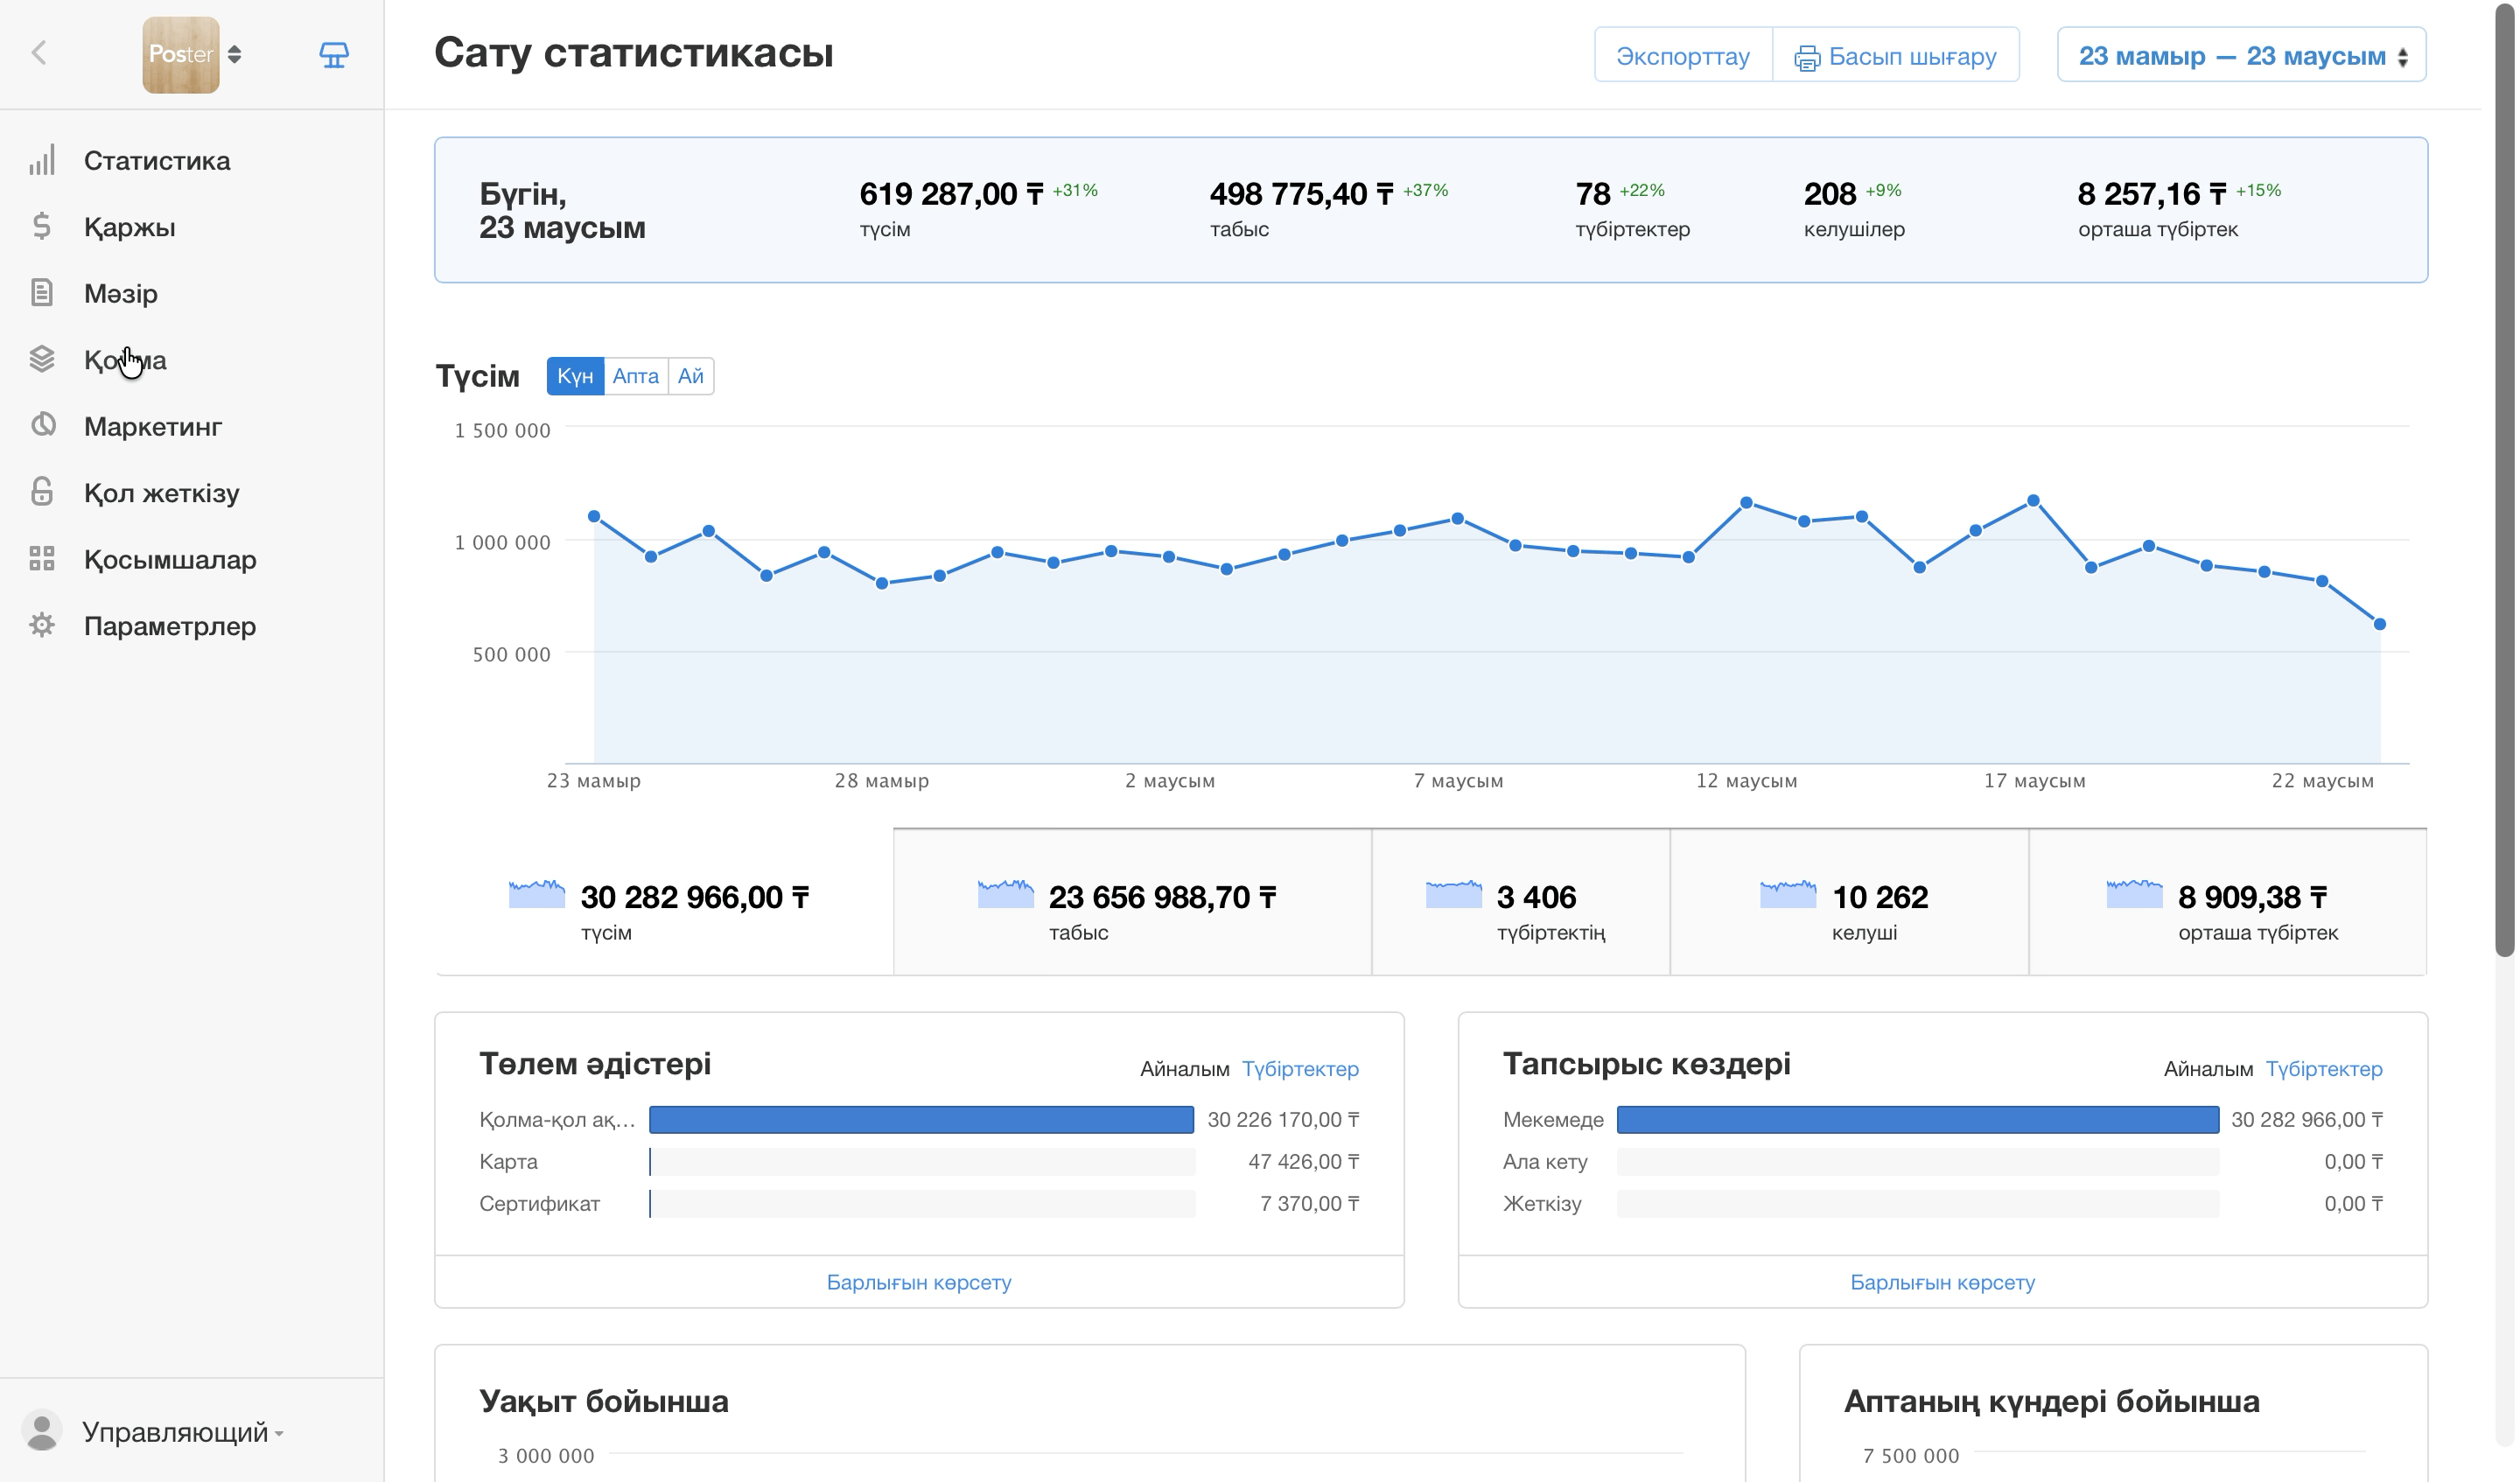Viewport: 2520px width, 1482px height.
Task: Click the Карта payment bar
Action: (x=922, y=1162)
